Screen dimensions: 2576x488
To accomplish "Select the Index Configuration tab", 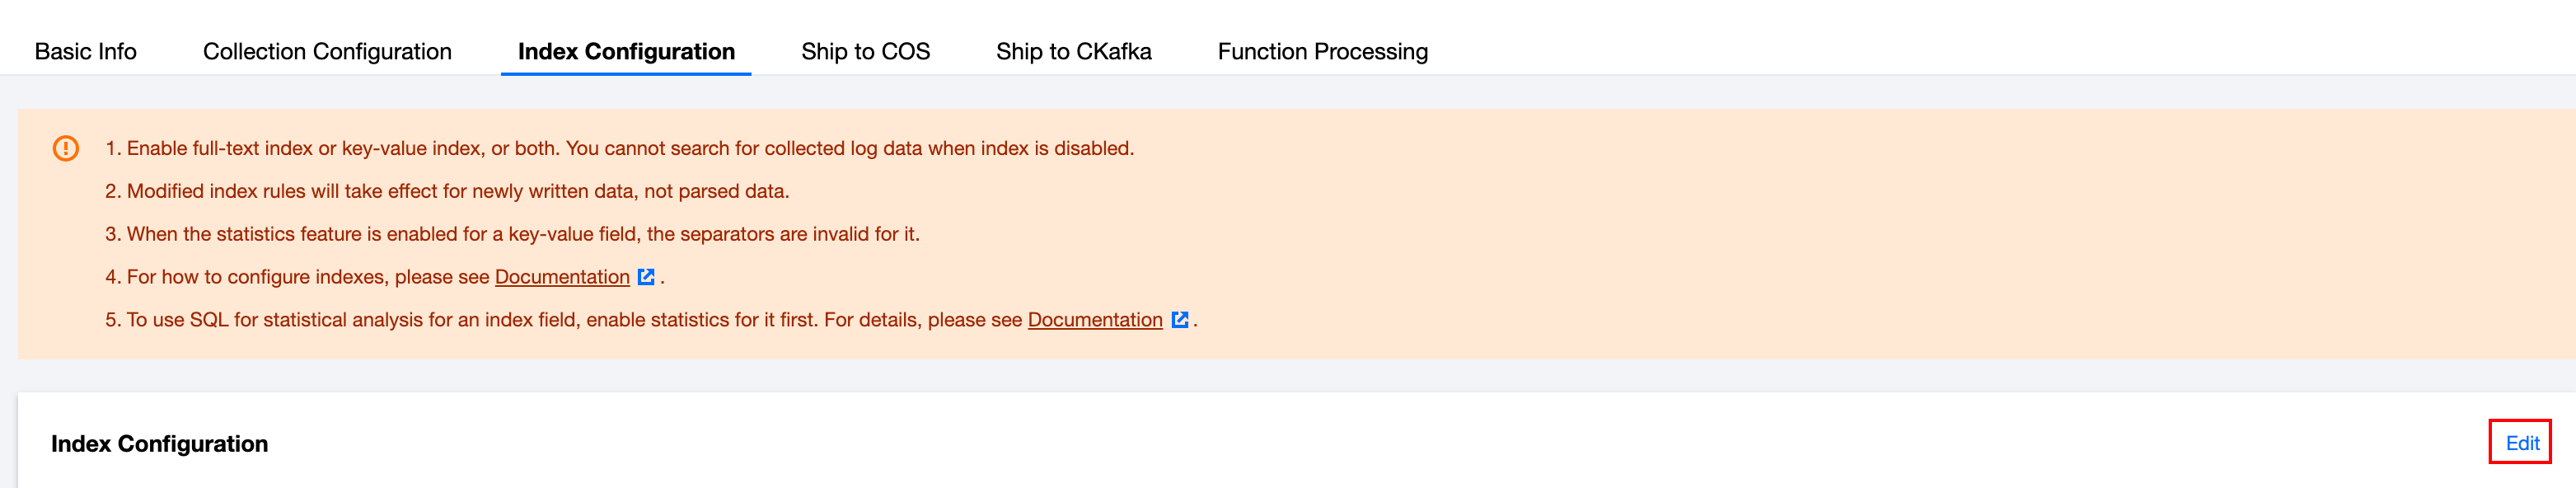I will click(x=626, y=51).
